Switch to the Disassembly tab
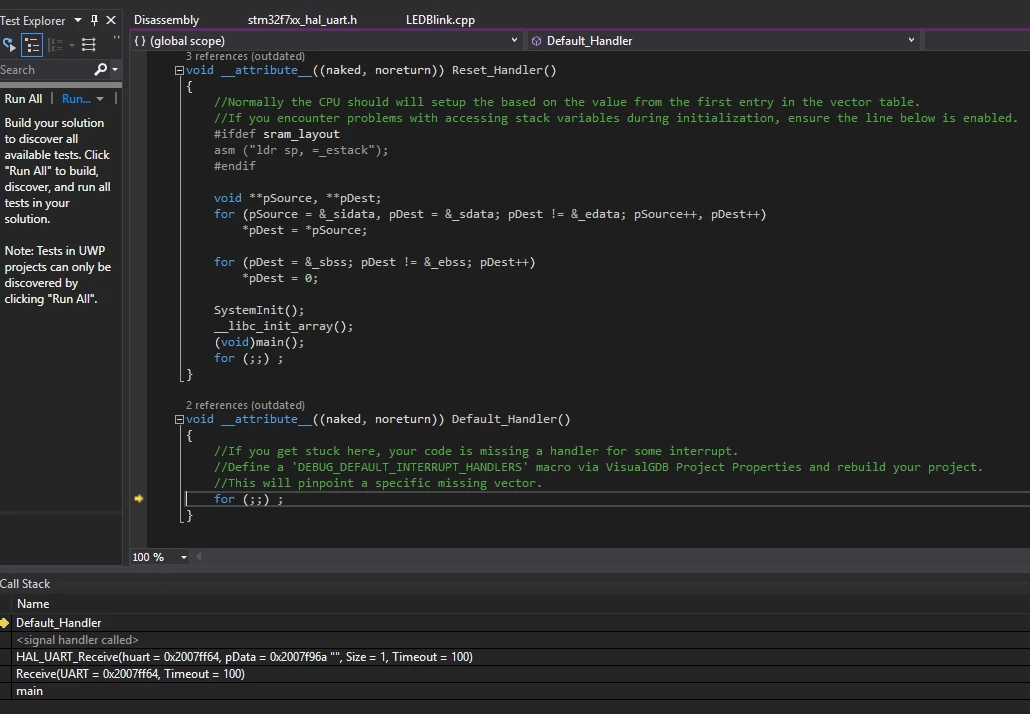The width and height of the screenshot is (1030, 714). (166, 20)
